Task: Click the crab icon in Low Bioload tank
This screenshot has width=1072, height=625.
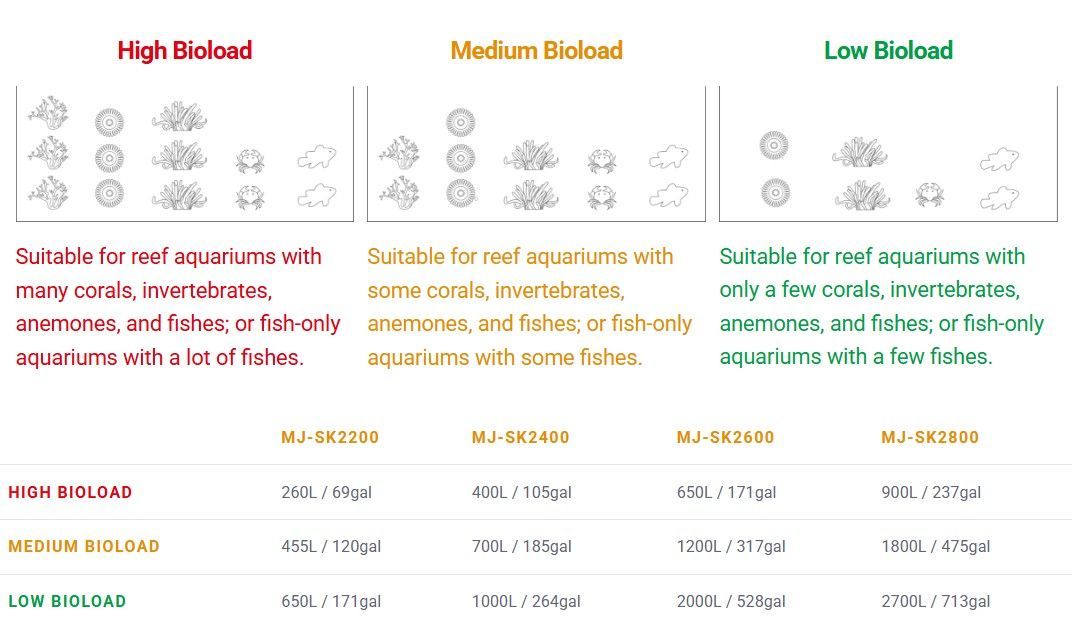Action: (929, 195)
